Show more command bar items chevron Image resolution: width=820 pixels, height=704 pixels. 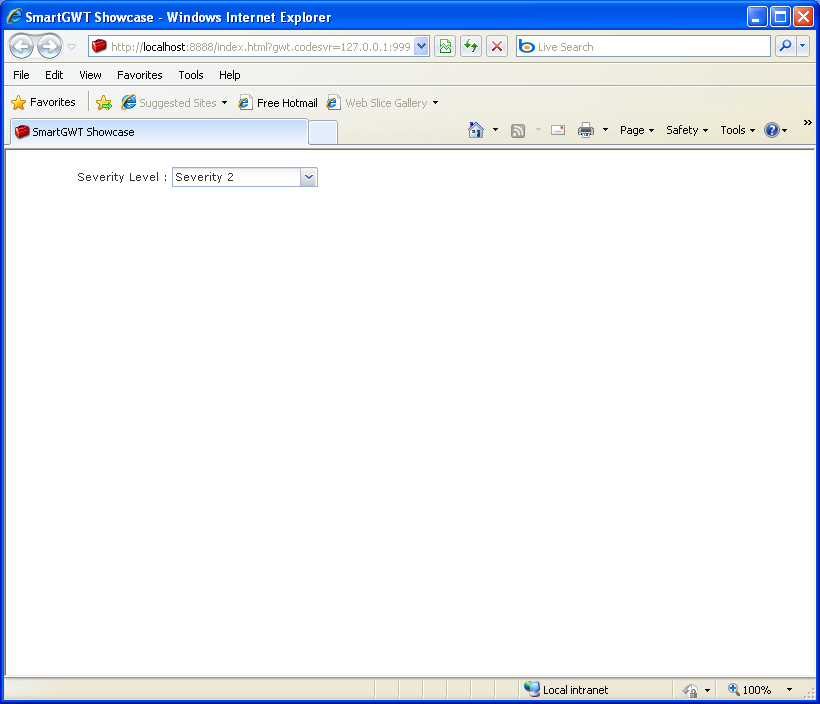tap(807, 122)
